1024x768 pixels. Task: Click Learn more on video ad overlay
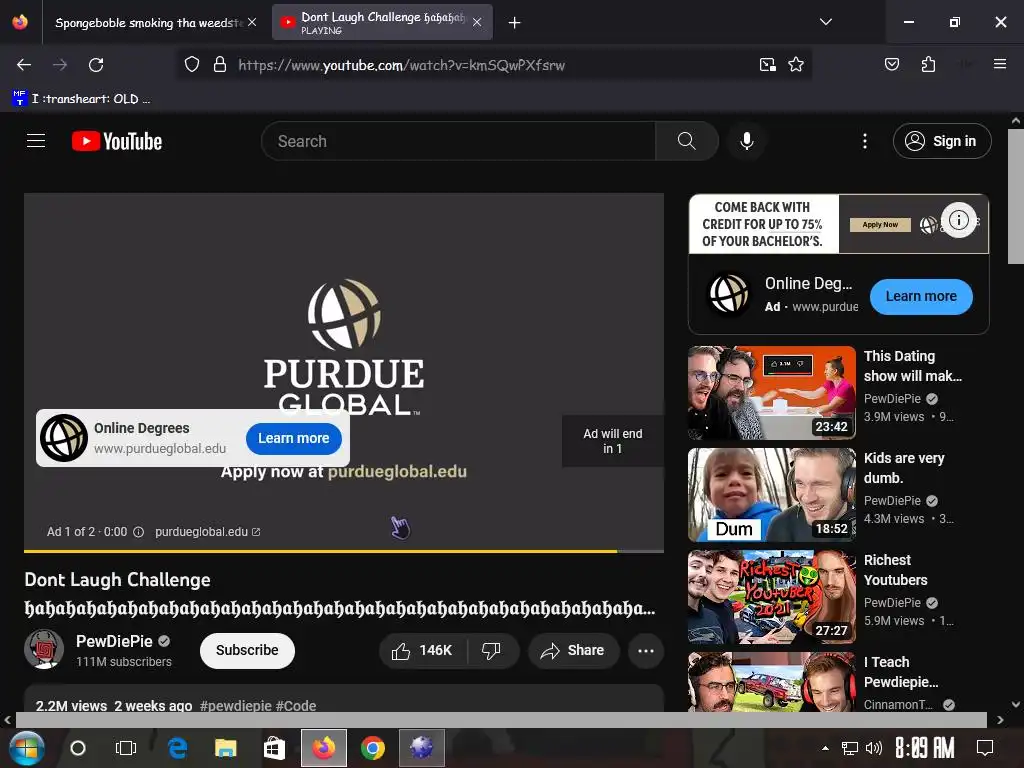pyautogui.click(x=294, y=438)
